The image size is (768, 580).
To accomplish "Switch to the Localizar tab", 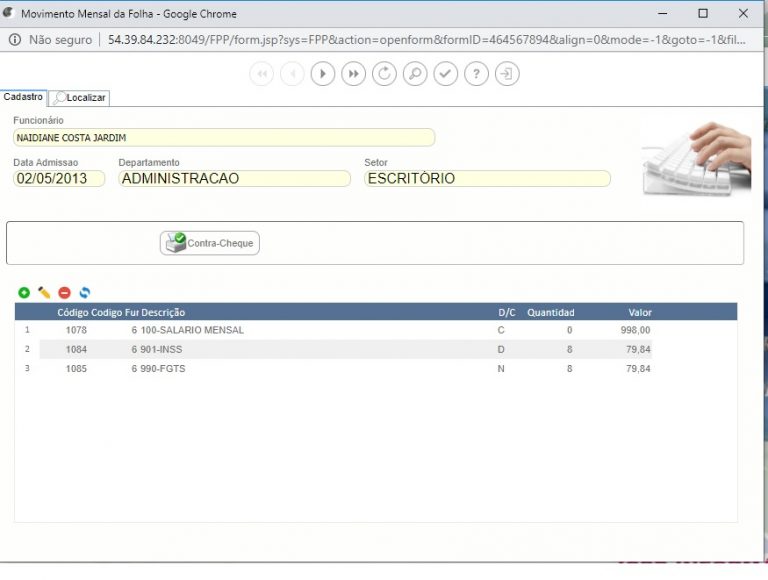I will pos(80,98).
